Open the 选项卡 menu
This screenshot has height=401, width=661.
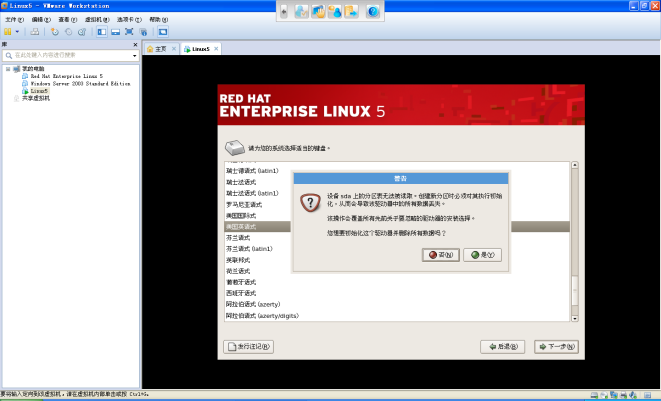pyautogui.click(x=129, y=19)
